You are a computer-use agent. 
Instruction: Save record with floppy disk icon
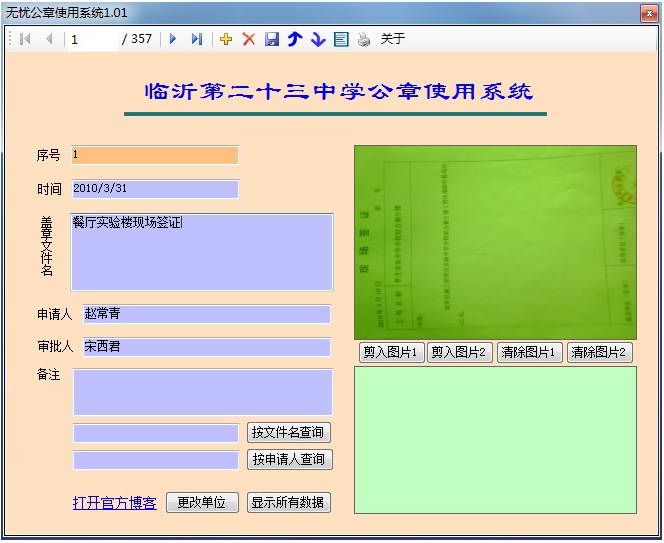(x=272, y=39)
